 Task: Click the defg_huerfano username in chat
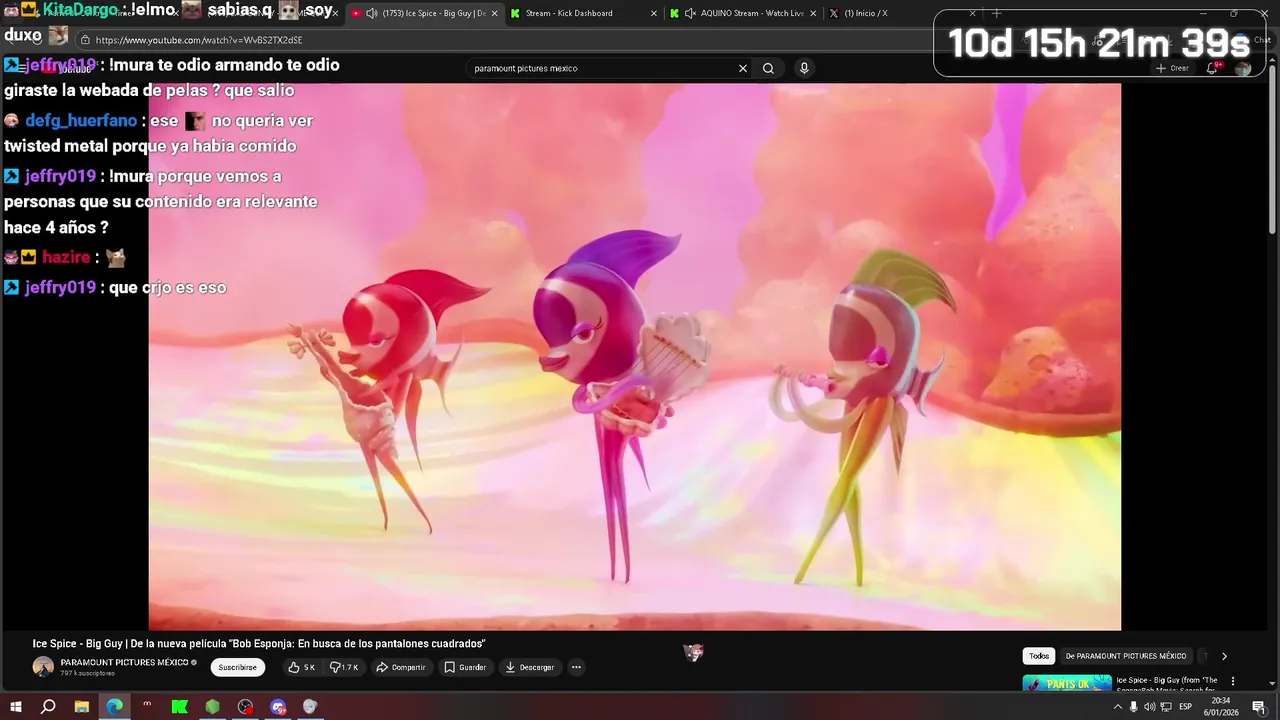tap(81, 120)
